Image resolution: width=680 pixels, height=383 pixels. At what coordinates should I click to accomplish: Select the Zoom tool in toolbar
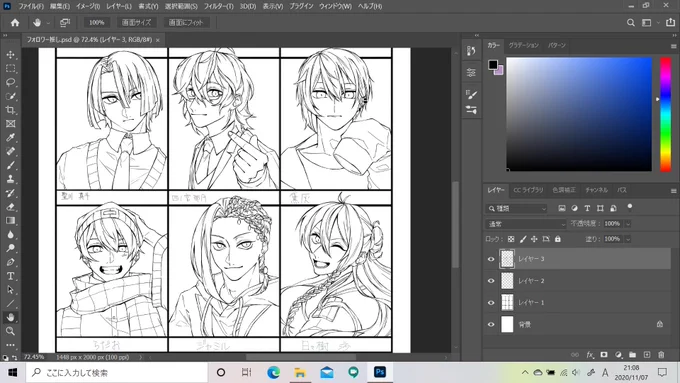coord(10,331)
